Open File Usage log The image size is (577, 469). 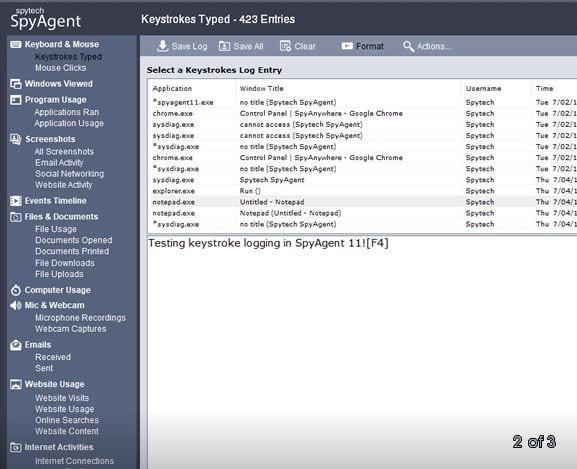[56, 229]
